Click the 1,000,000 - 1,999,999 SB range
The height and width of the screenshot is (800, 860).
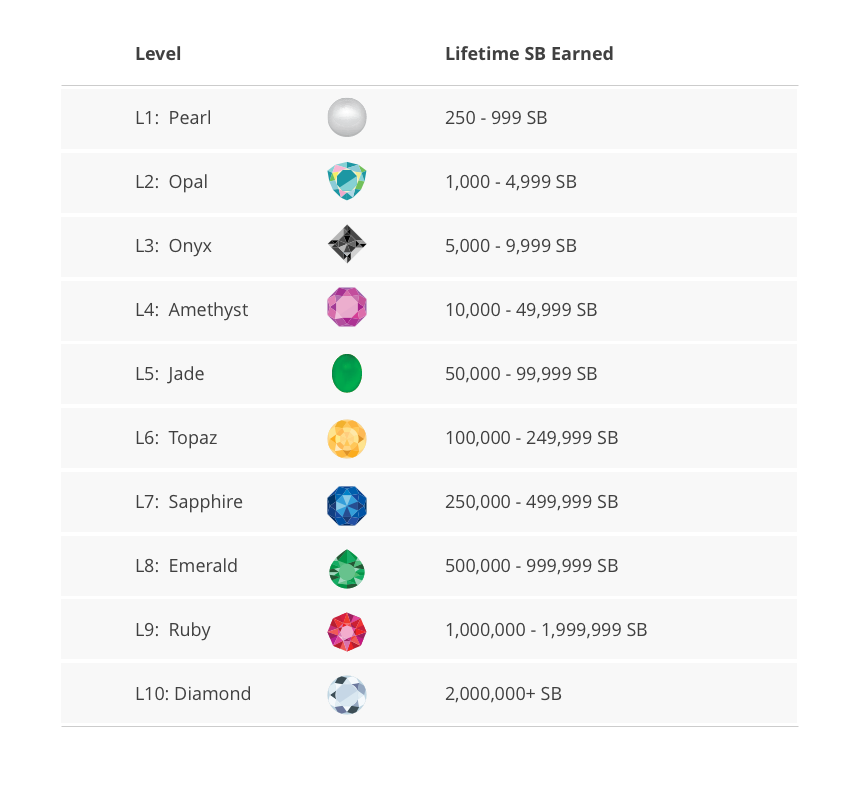[x=546, y=630]
